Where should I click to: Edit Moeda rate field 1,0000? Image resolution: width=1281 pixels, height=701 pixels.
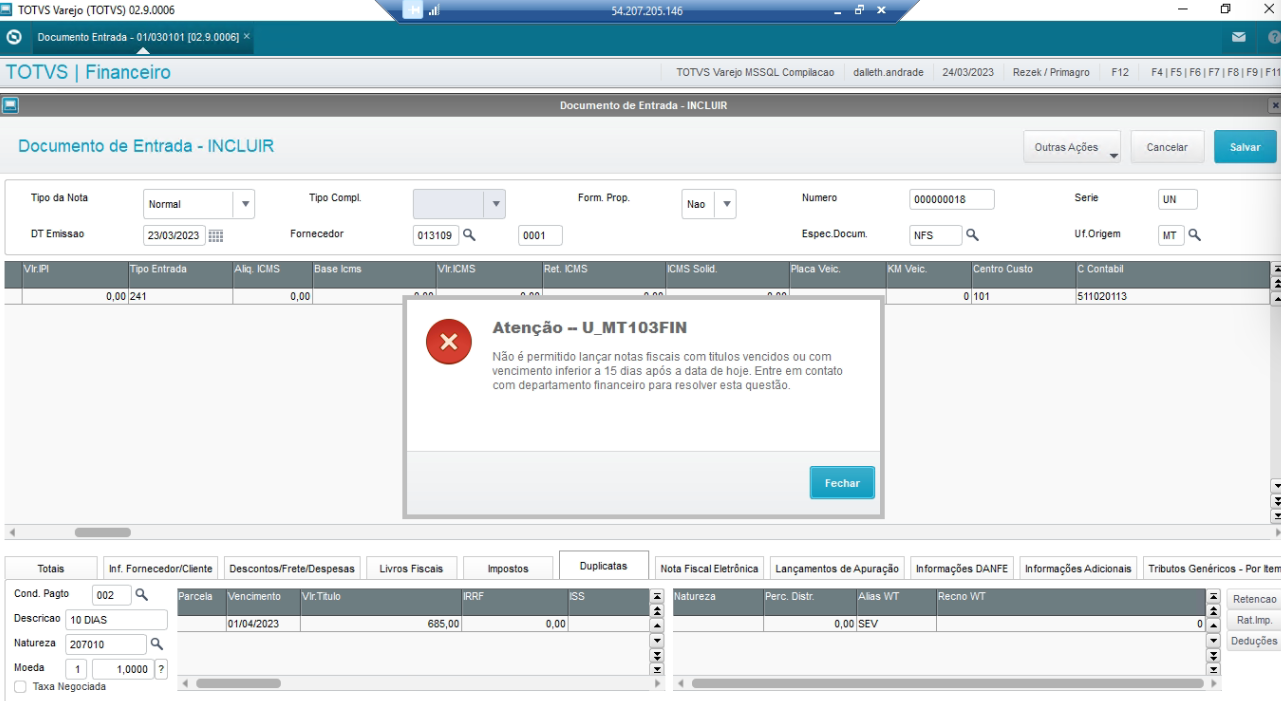click(122, 670)
